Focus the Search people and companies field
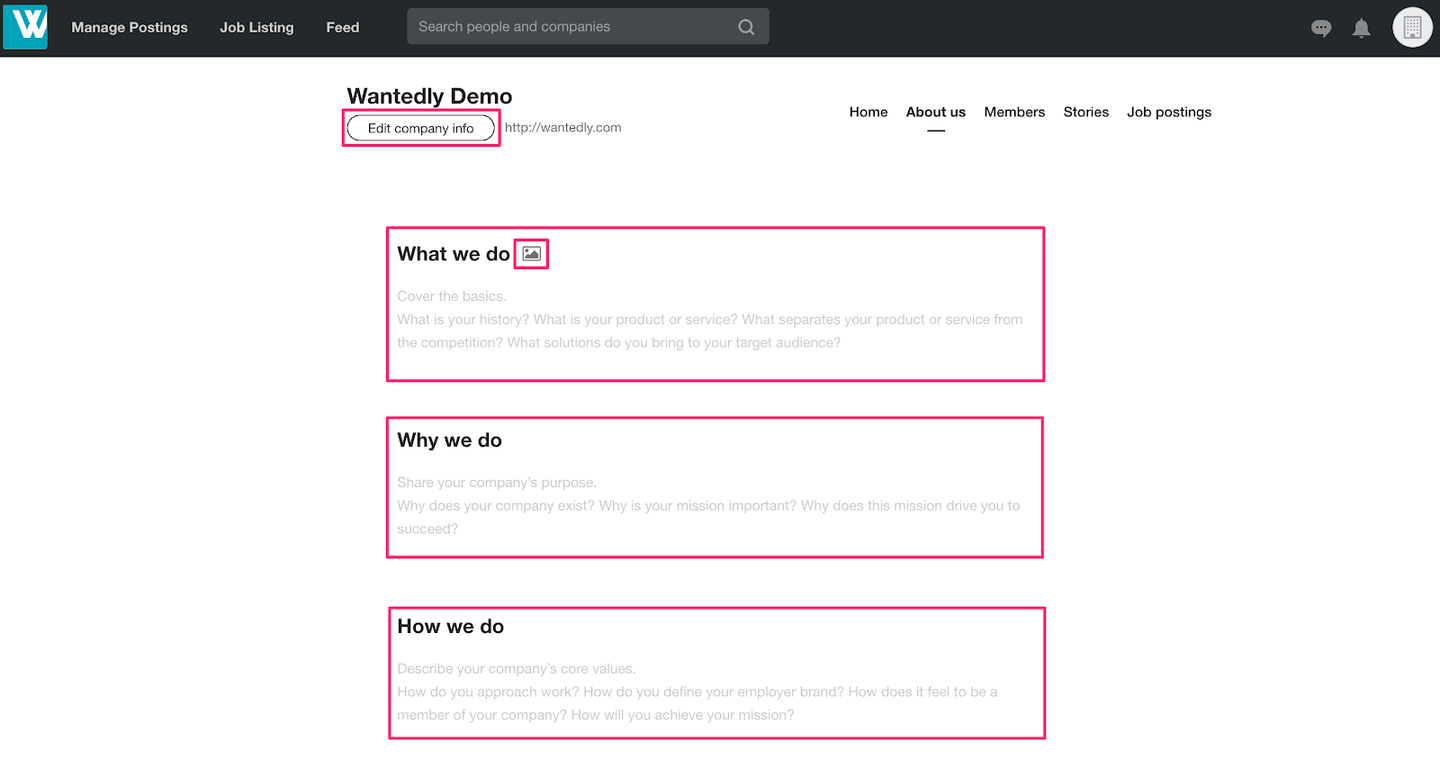The width and height of the screenshot is (1440, 769). coord(588,27)
